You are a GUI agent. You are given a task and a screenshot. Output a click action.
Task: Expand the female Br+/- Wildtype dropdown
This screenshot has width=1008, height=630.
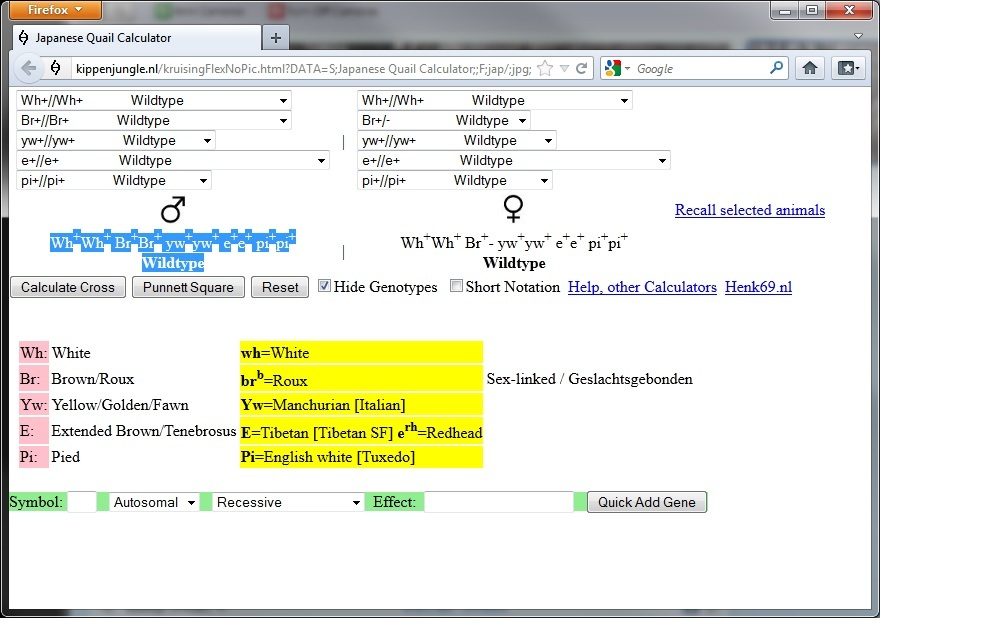pyautogui.click(x=443, y=120)
